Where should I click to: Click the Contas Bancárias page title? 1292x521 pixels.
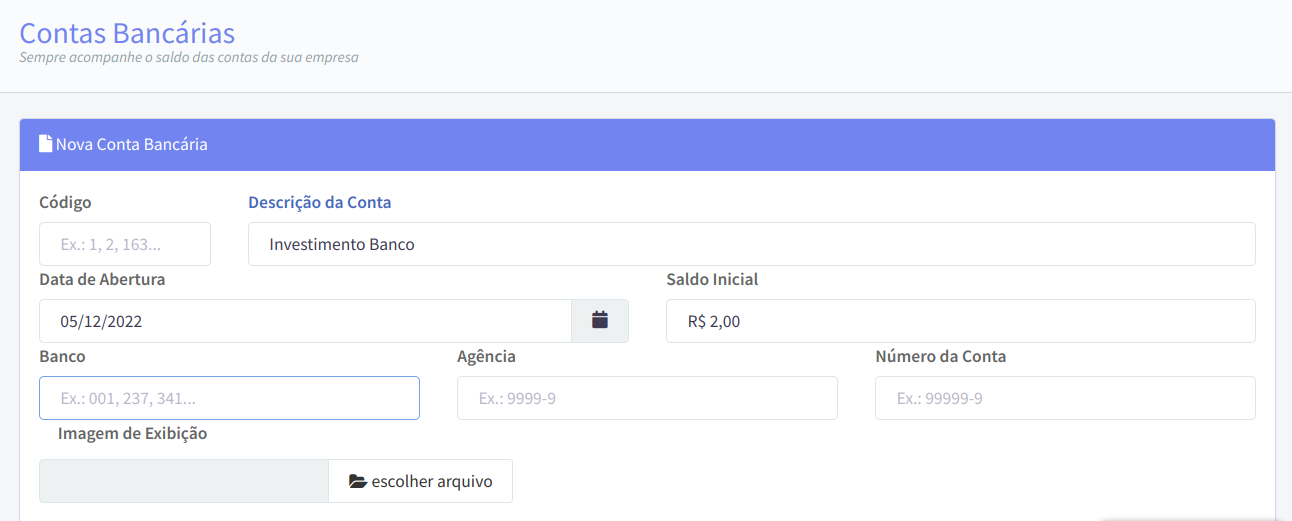(x=127, y=32)
